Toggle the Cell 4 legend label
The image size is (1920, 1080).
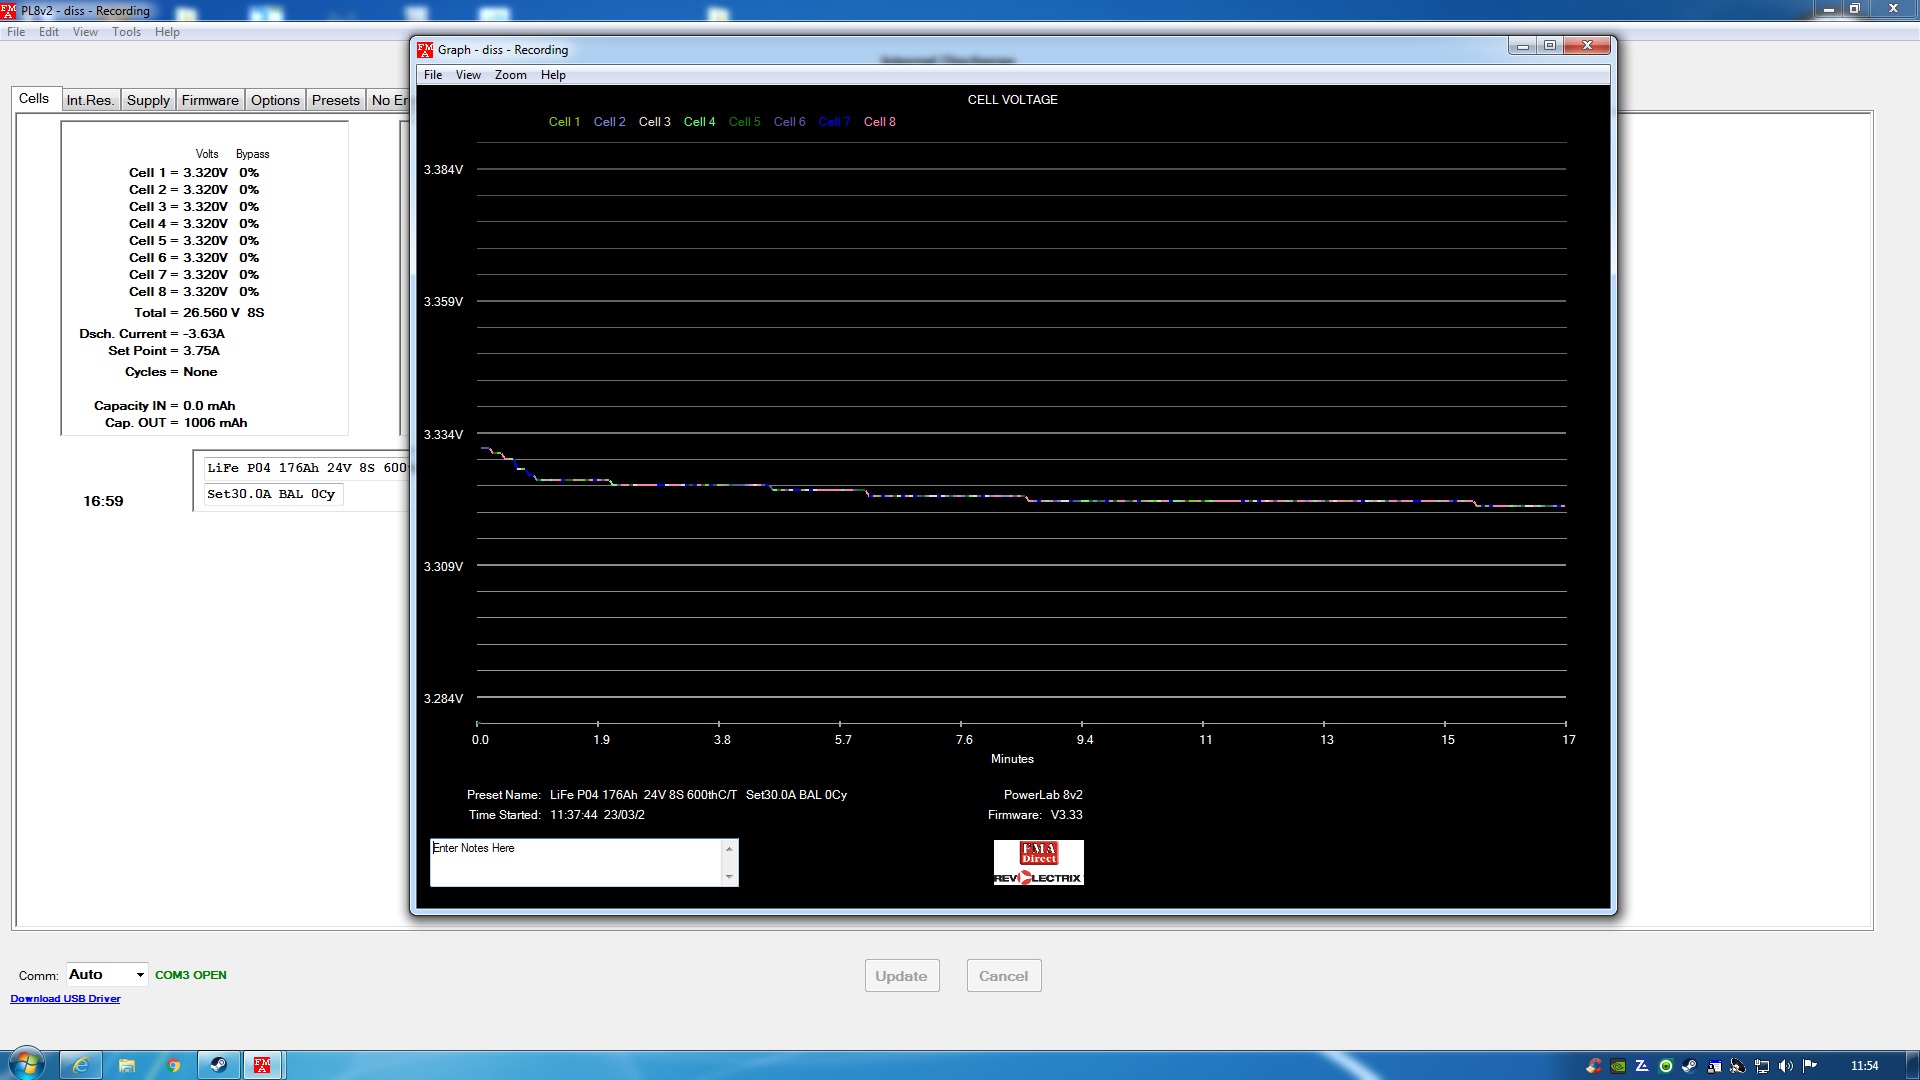tap(699, 122)
